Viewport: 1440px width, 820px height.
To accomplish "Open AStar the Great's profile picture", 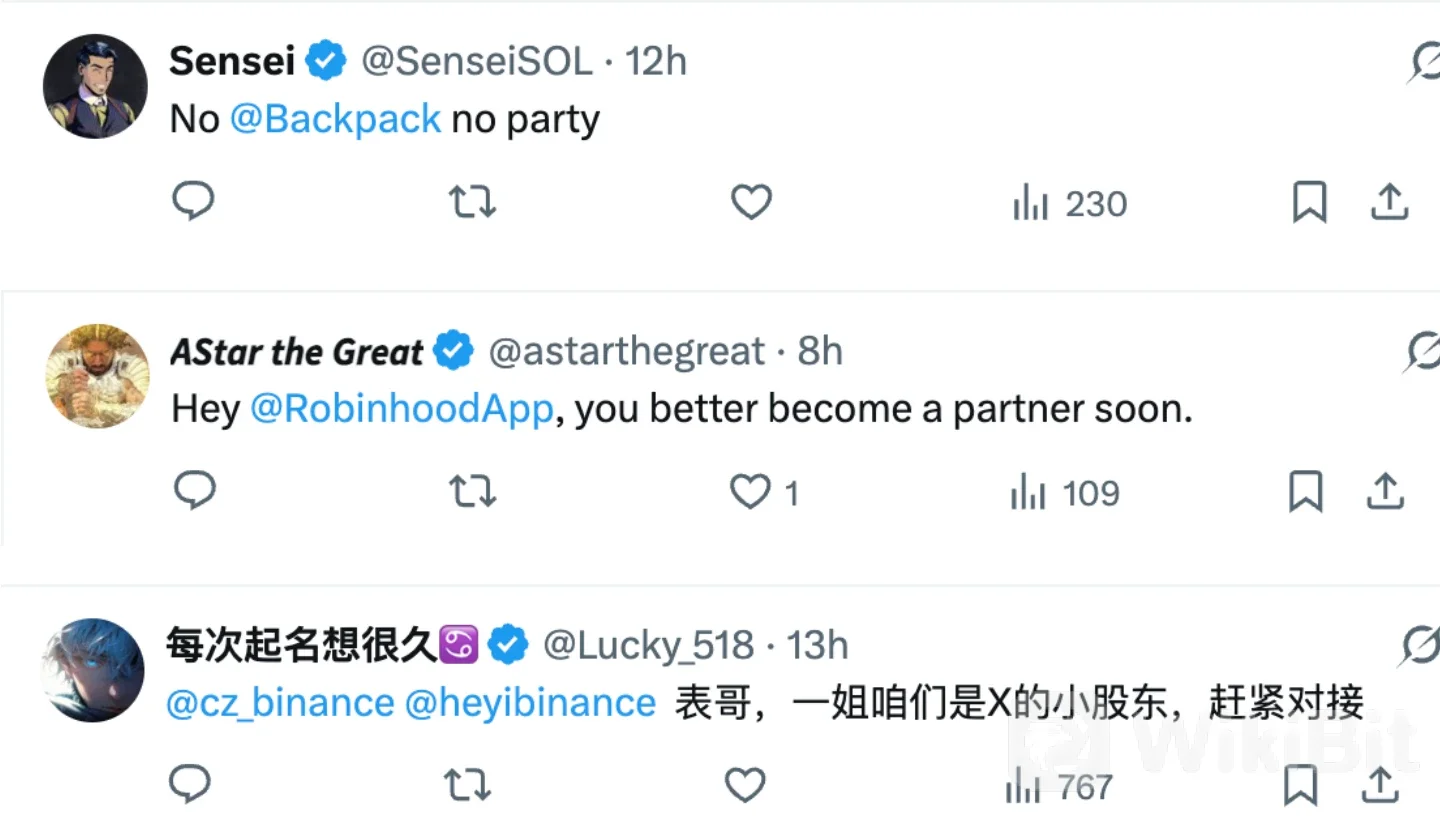I will pos(97,375).
